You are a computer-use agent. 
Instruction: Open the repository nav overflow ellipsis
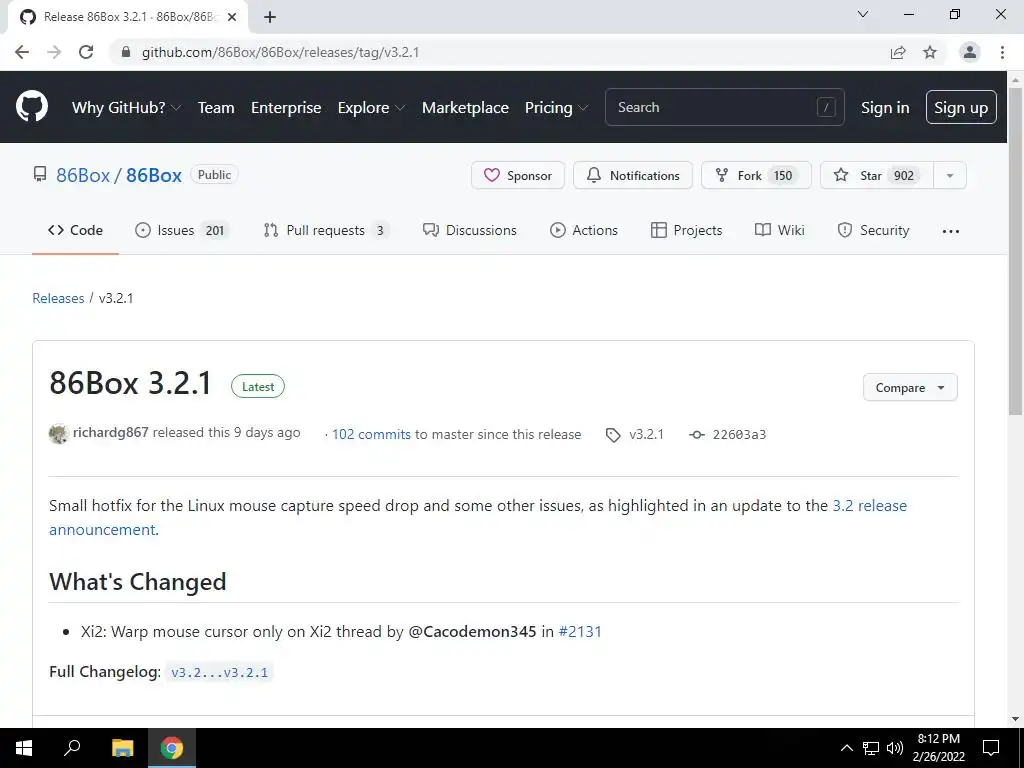[x=951, y=231]
